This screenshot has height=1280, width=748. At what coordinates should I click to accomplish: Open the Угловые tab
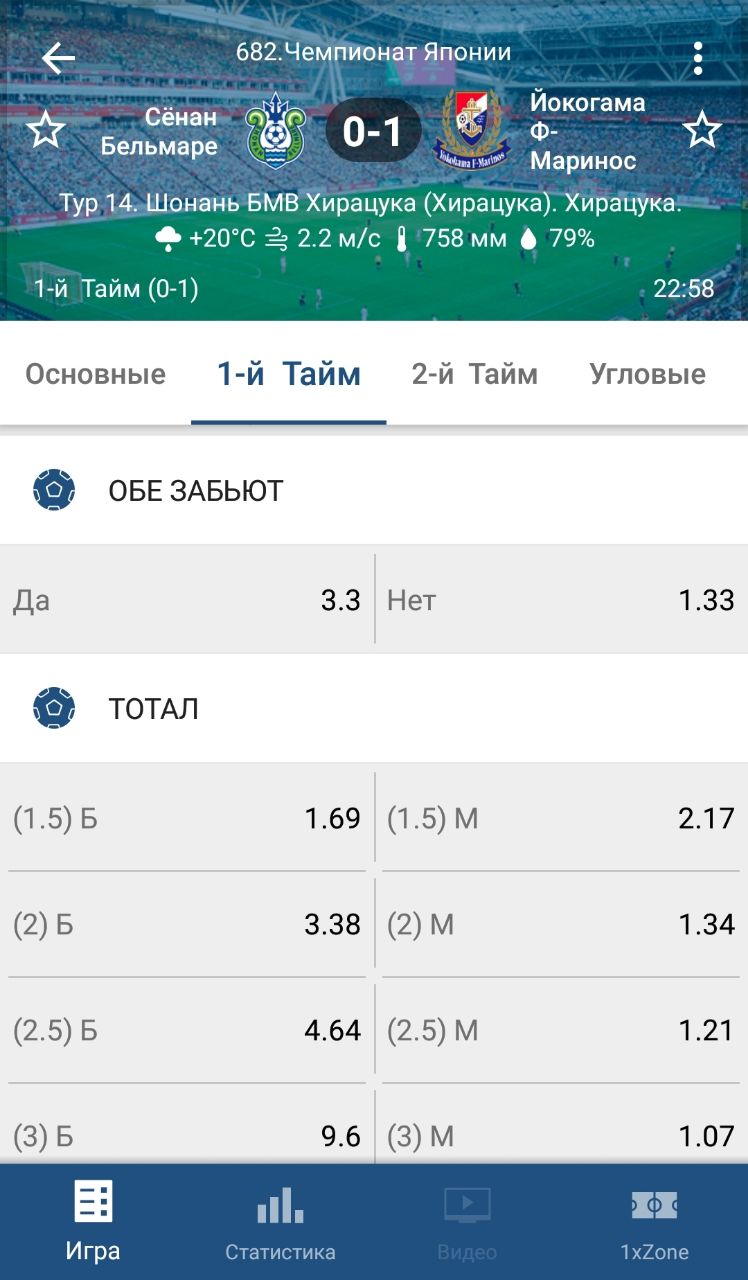click(647, 375)
